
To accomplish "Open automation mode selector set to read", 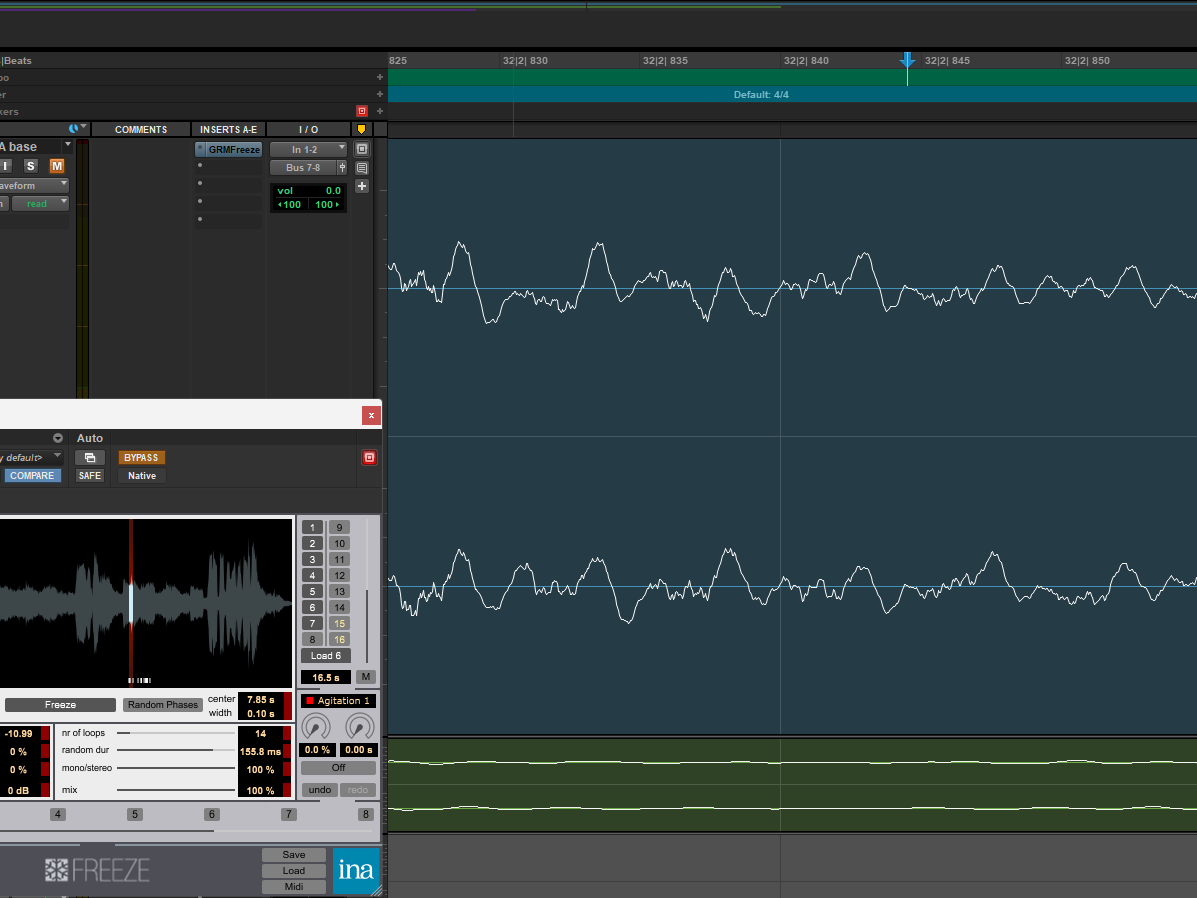I will (40, 204).
